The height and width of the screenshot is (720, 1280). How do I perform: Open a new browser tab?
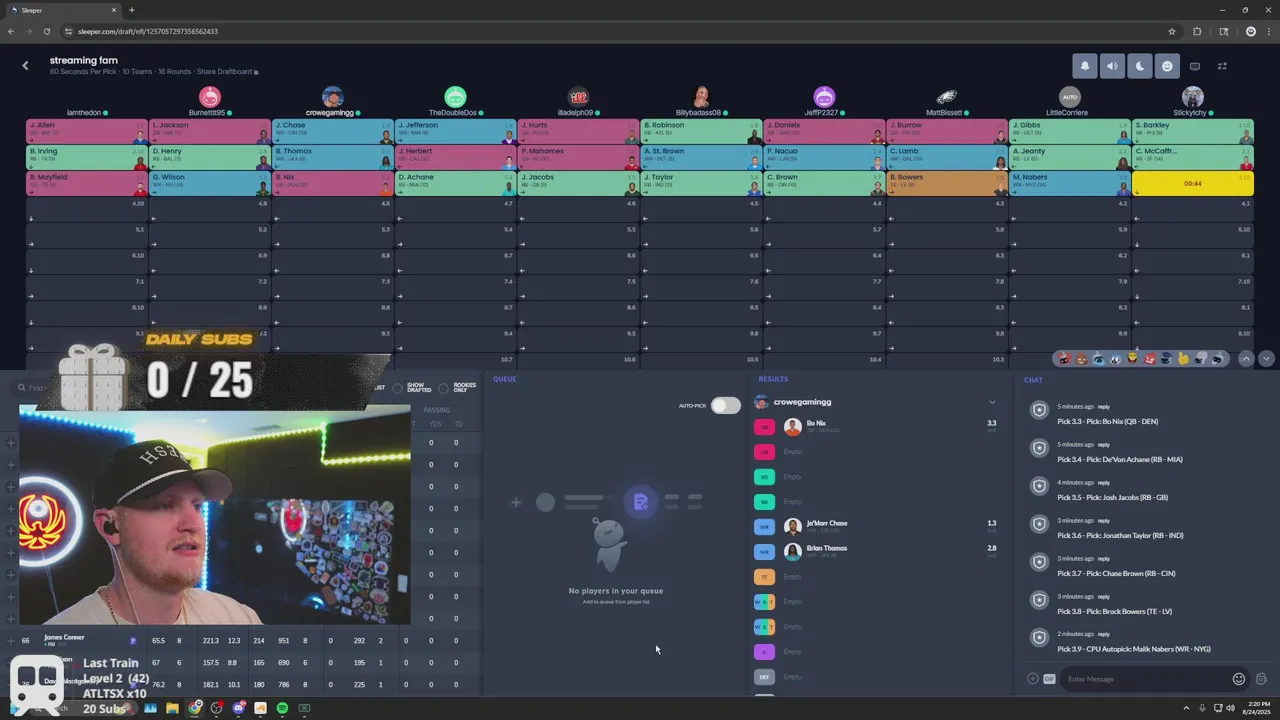pyautogui.click(x=131, y=10)
